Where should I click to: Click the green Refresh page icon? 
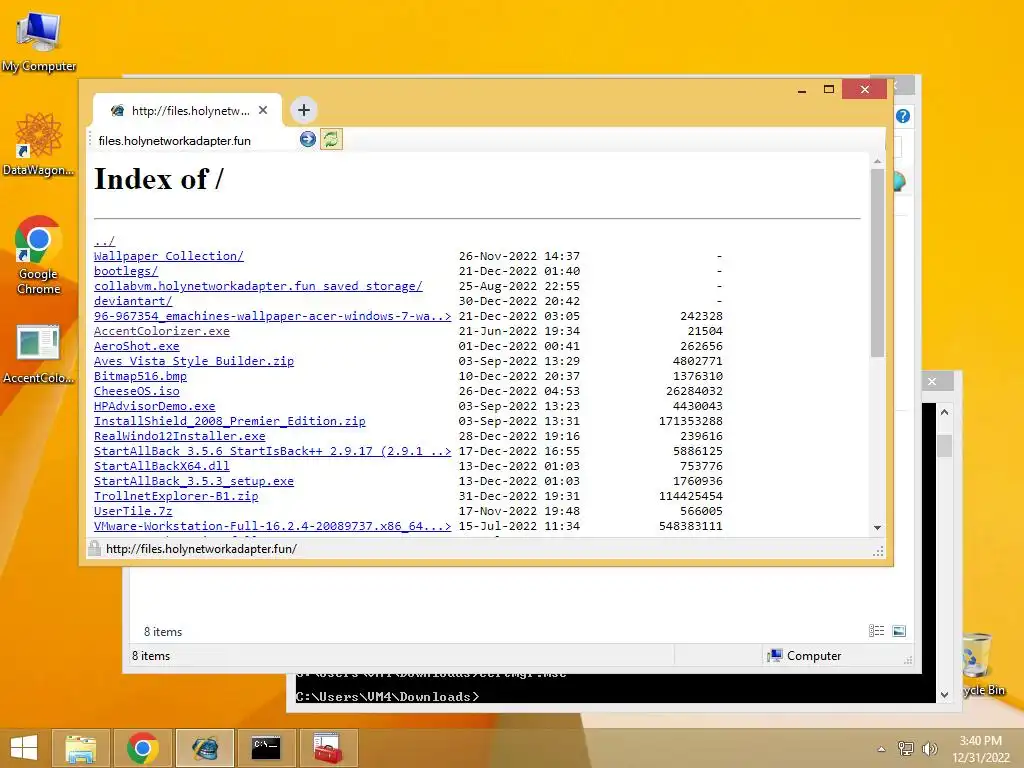(x=331, y=139)
